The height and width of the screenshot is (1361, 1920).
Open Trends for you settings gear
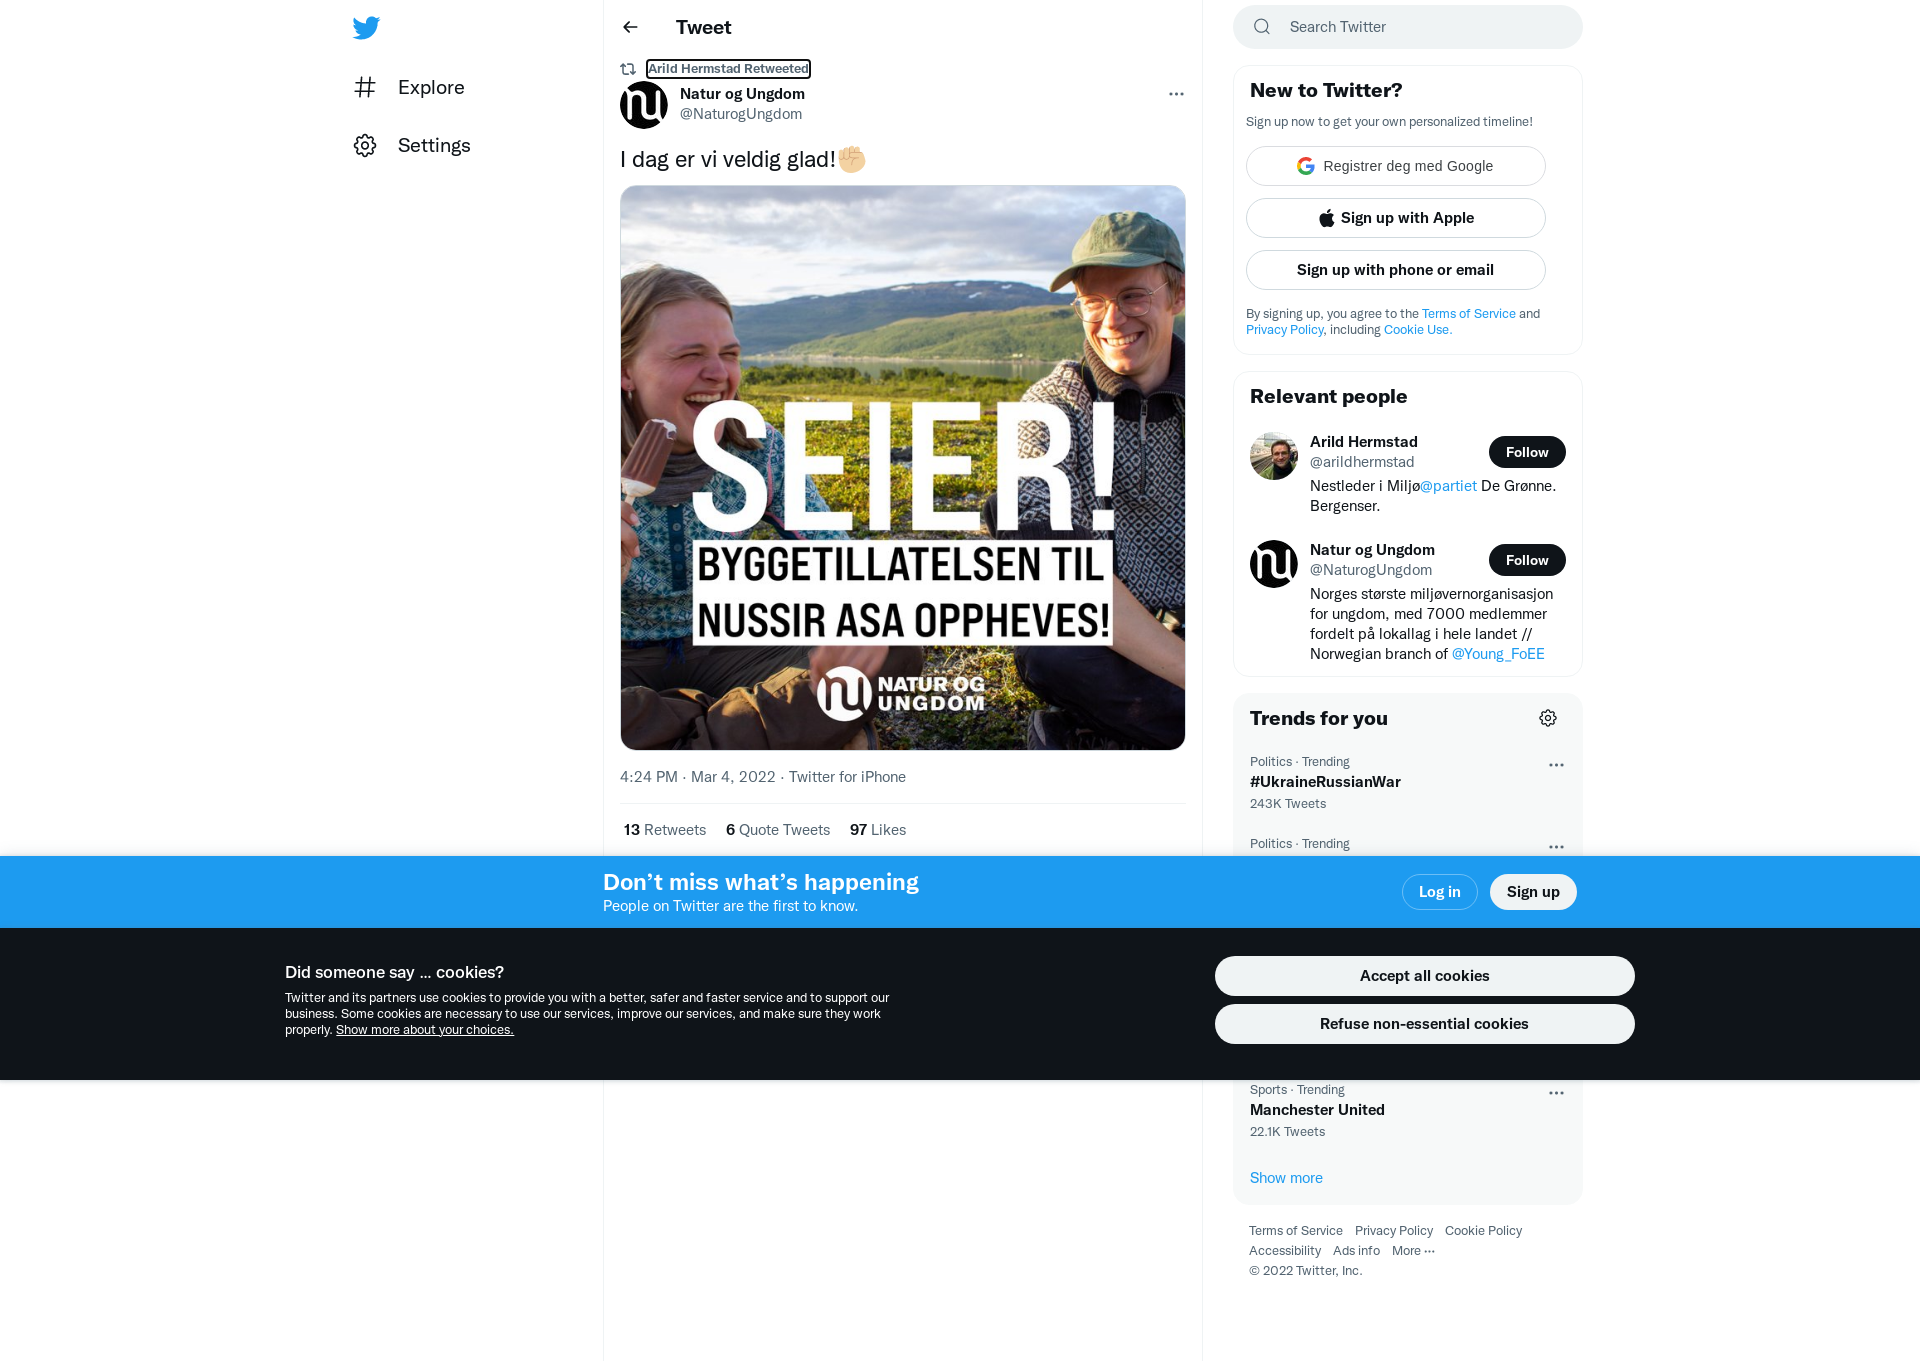coord(1548,718)
